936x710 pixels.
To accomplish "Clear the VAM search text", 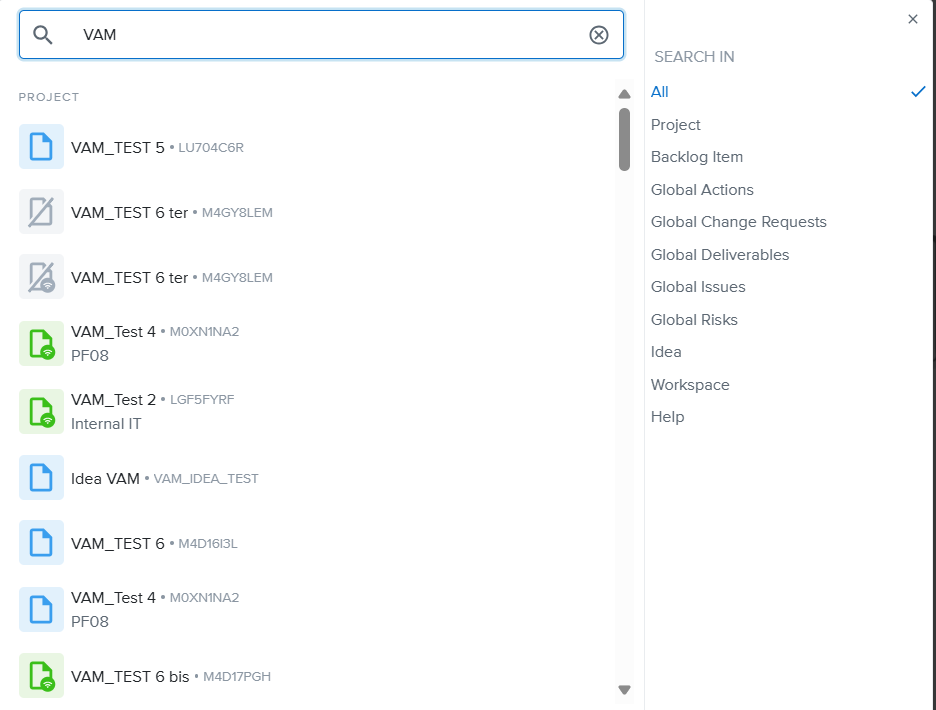I will pyautogui.click(x=598, y=35).
